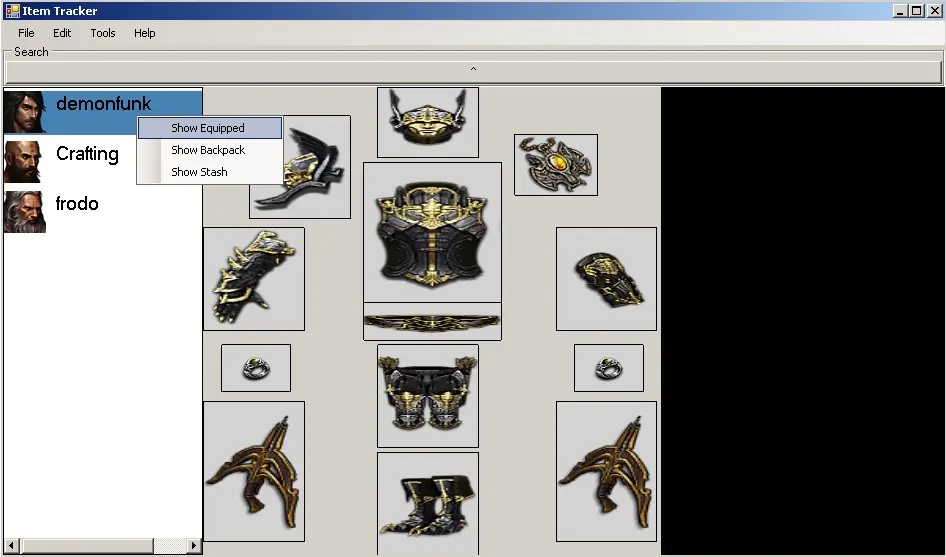Select the Crafting character name
The width and height of the screenshot is (946, 557).
87,154
